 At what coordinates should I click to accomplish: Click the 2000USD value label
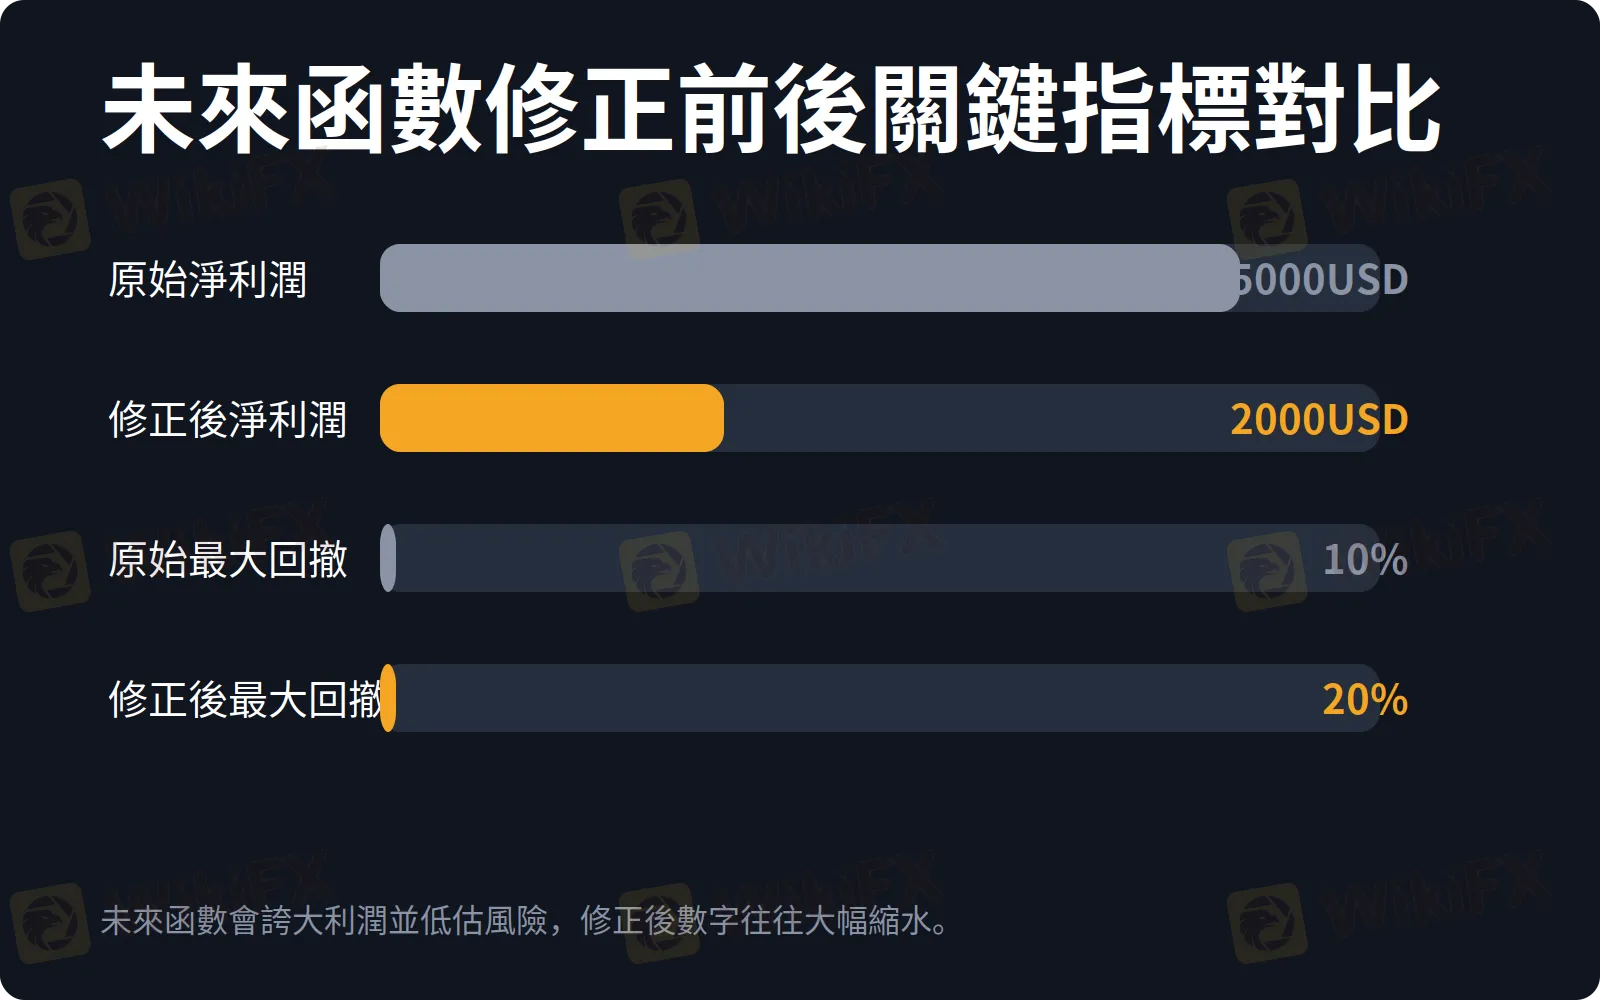(x=1319, y=420)
